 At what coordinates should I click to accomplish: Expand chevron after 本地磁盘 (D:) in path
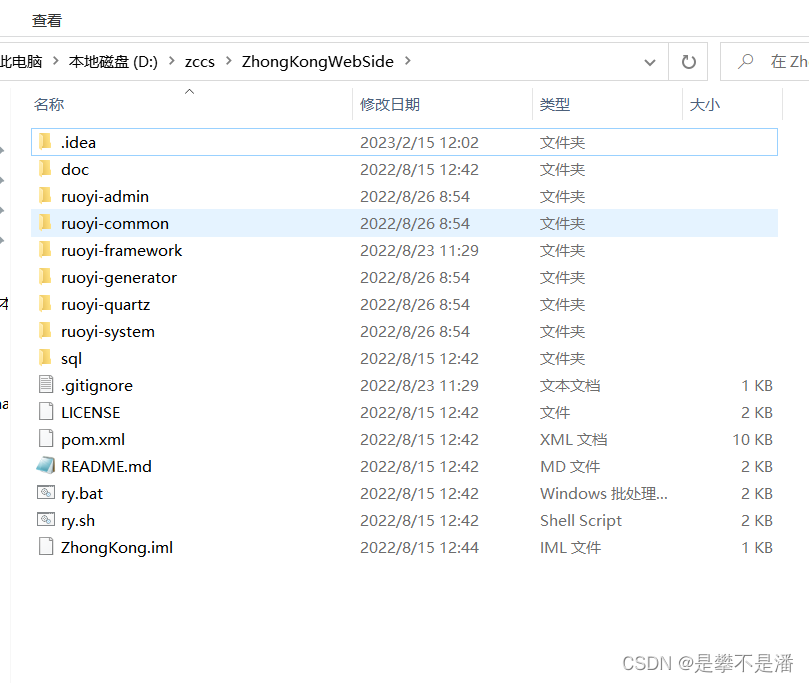(x=172, y=61)
